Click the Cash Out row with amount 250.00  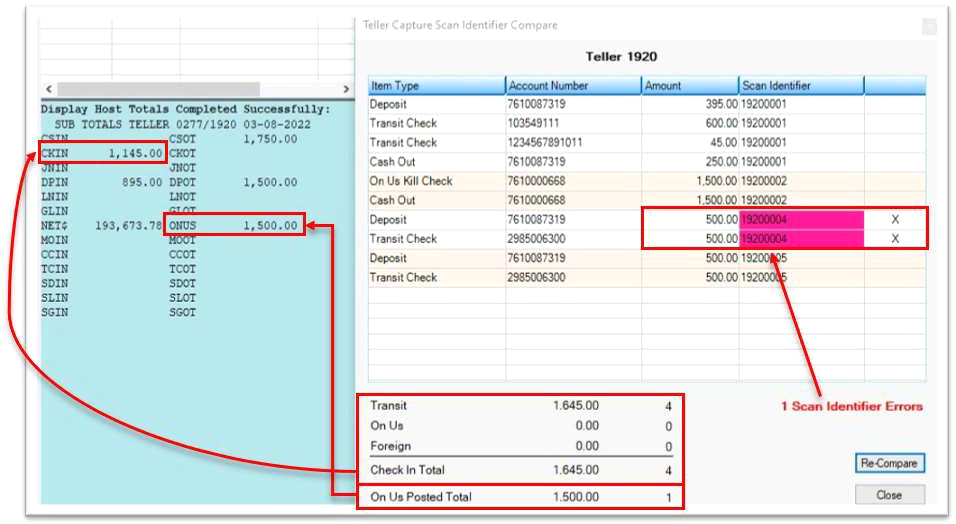tap(436, 161)
